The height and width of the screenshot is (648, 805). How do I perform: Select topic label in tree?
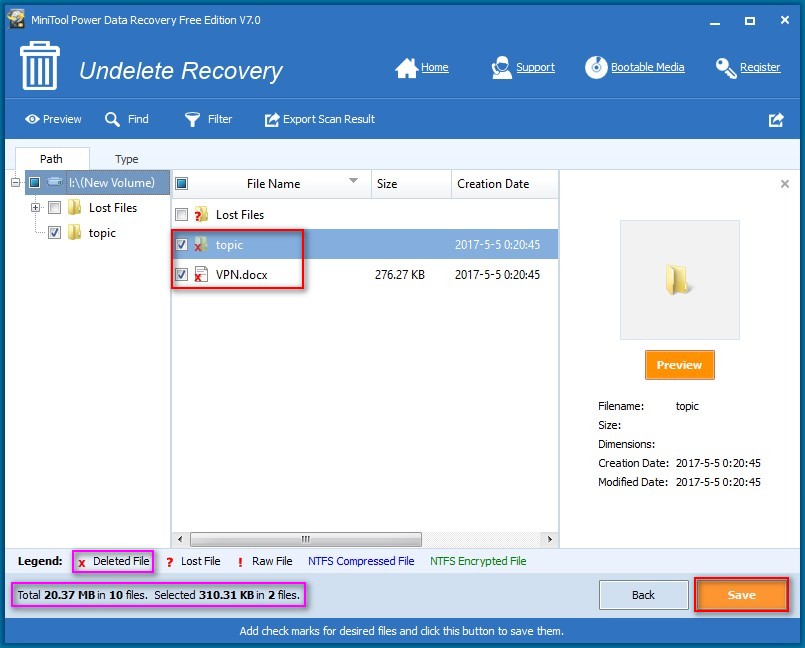coord(102,233)
